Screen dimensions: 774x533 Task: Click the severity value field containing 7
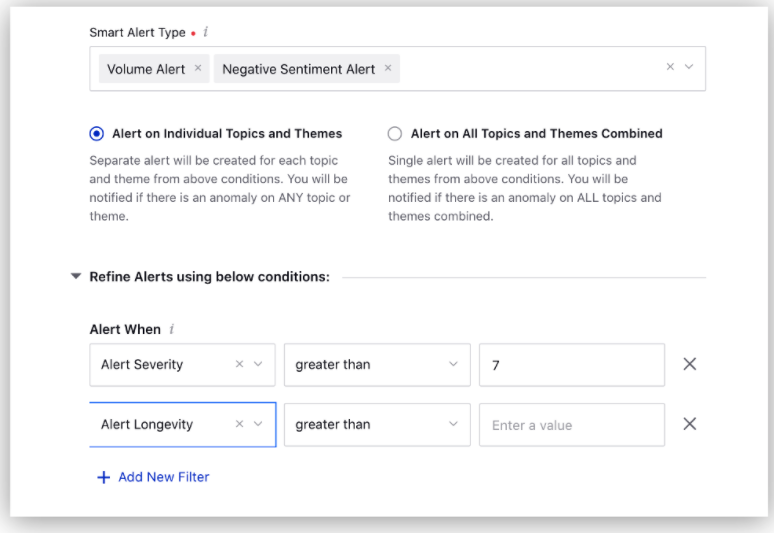click(571, 365)
